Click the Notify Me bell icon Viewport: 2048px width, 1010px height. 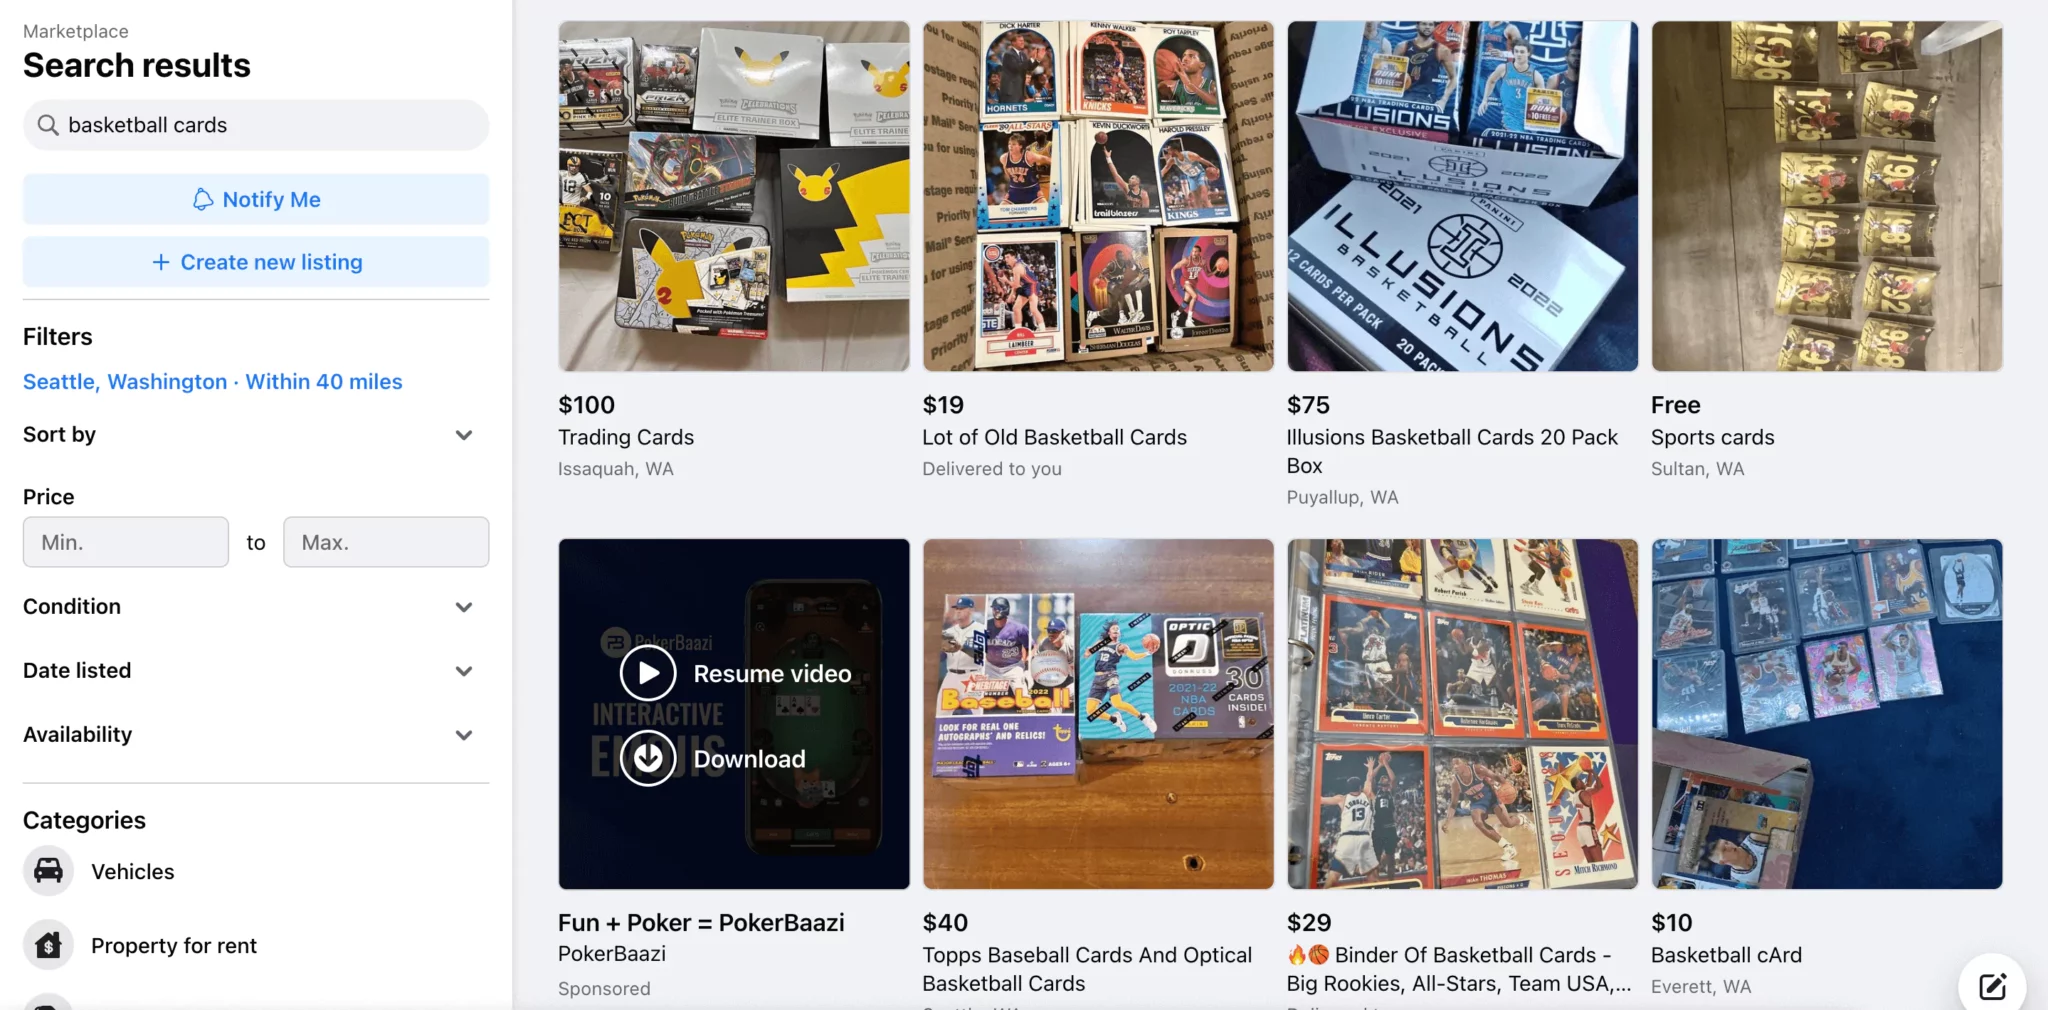[203, 199]
